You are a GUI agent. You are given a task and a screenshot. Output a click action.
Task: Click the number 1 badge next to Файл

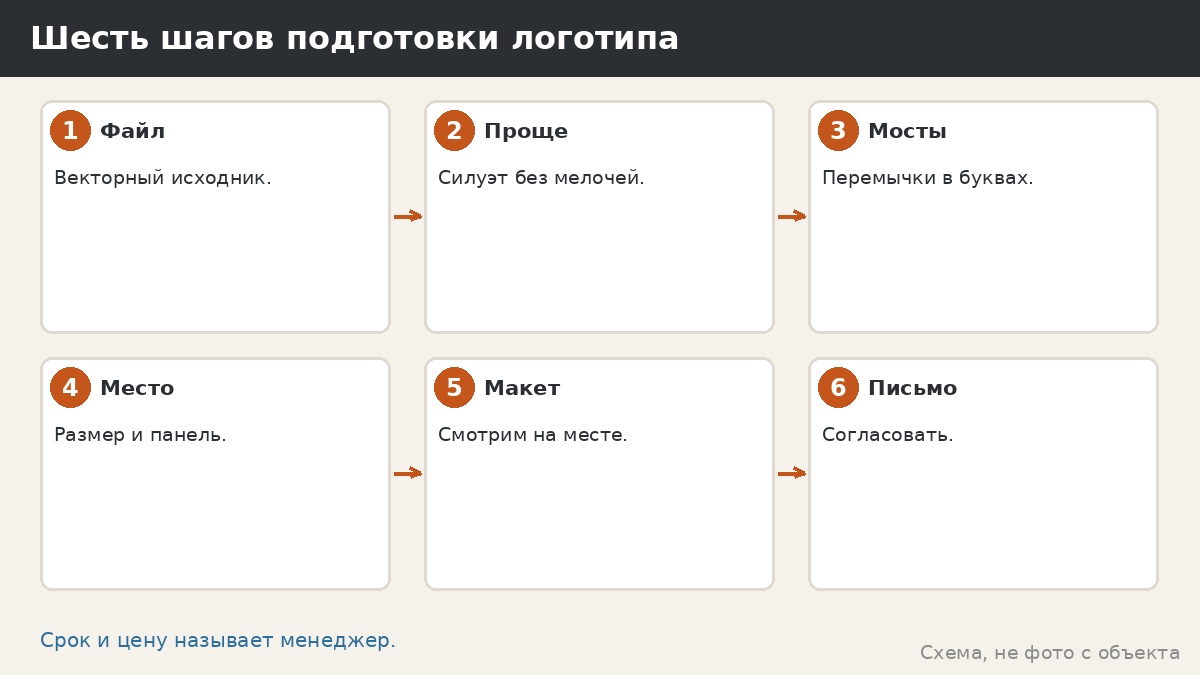click(70, 131)
